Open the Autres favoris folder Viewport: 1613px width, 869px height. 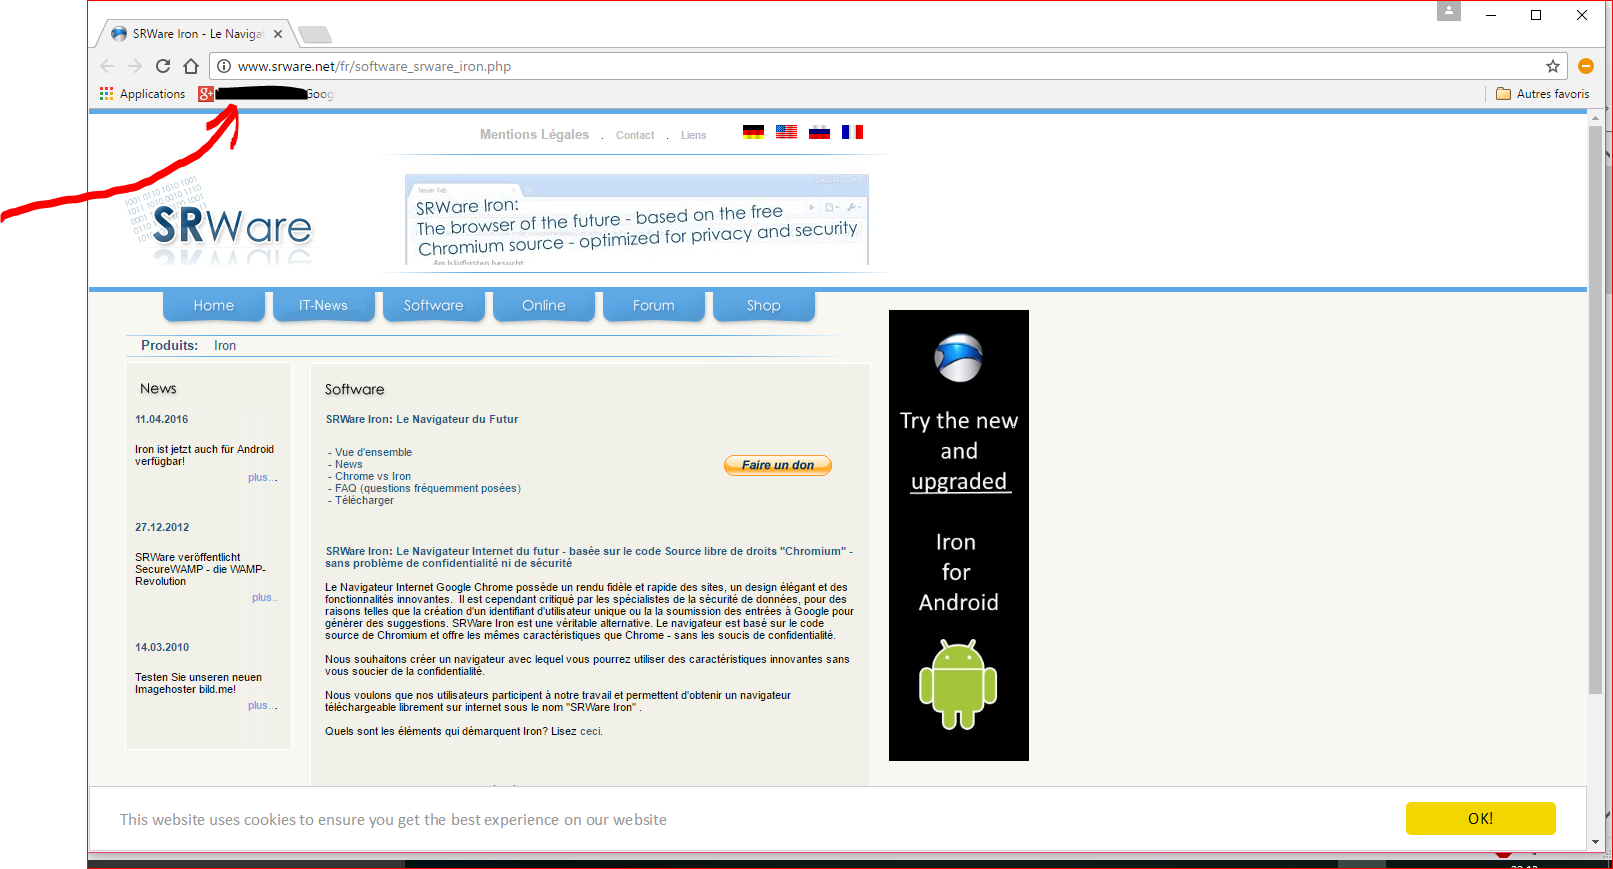coord(1542,94)
